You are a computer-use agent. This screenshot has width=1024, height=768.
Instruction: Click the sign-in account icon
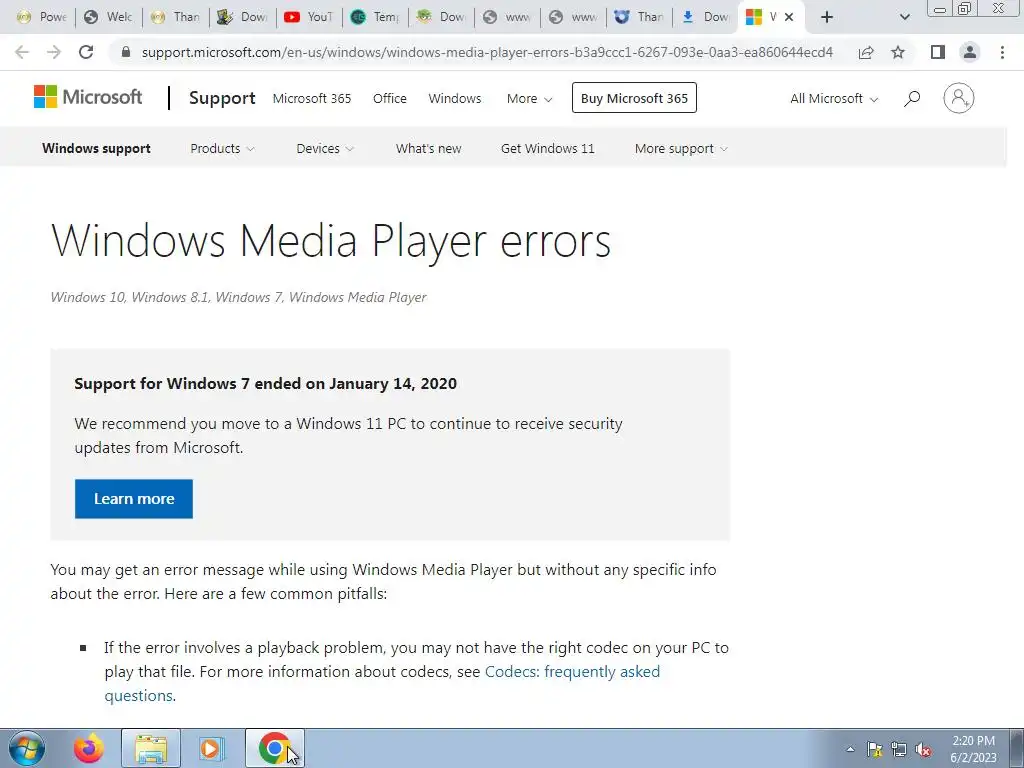point(958,98)
